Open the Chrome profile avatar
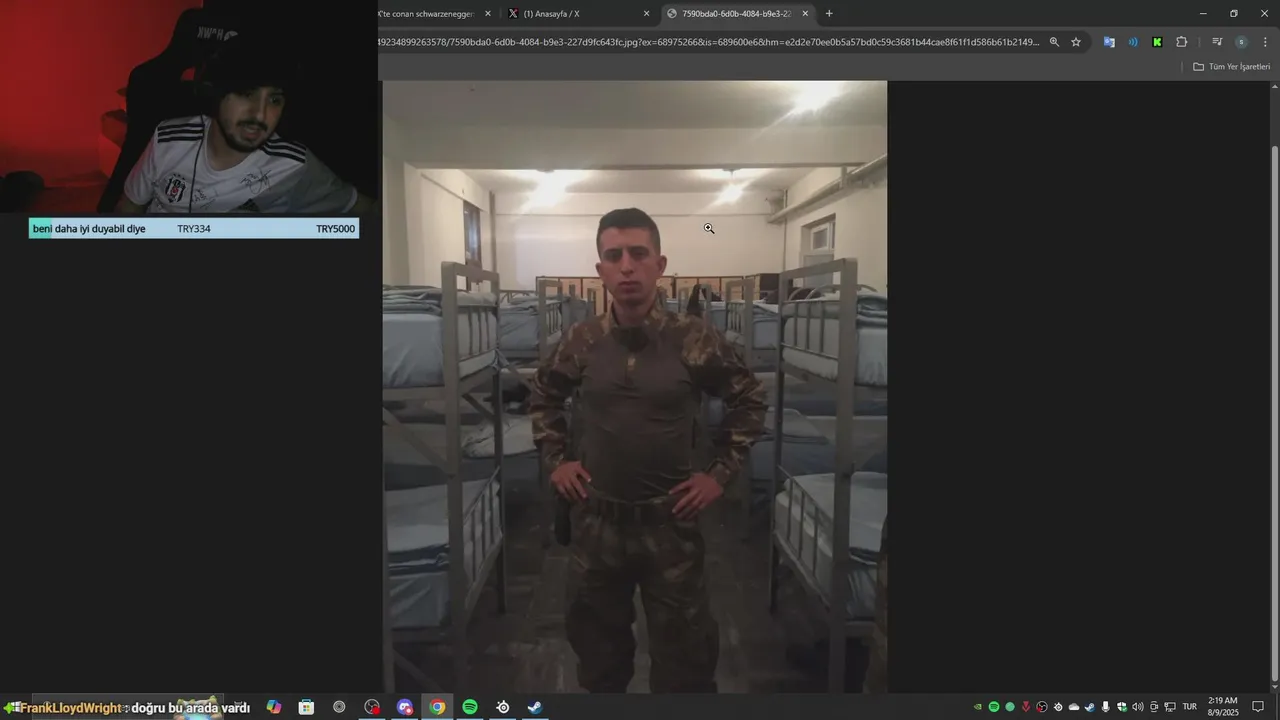This screenshot has height=720, width=1280. (1241, 42)
